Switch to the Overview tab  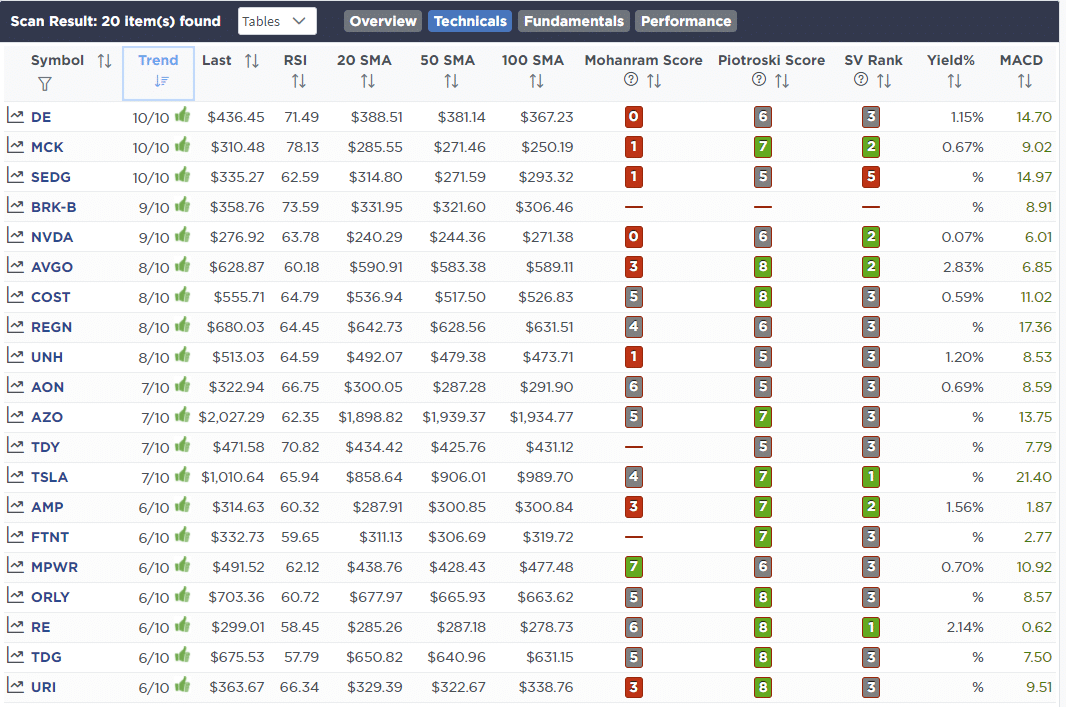(x=383, y=21)
